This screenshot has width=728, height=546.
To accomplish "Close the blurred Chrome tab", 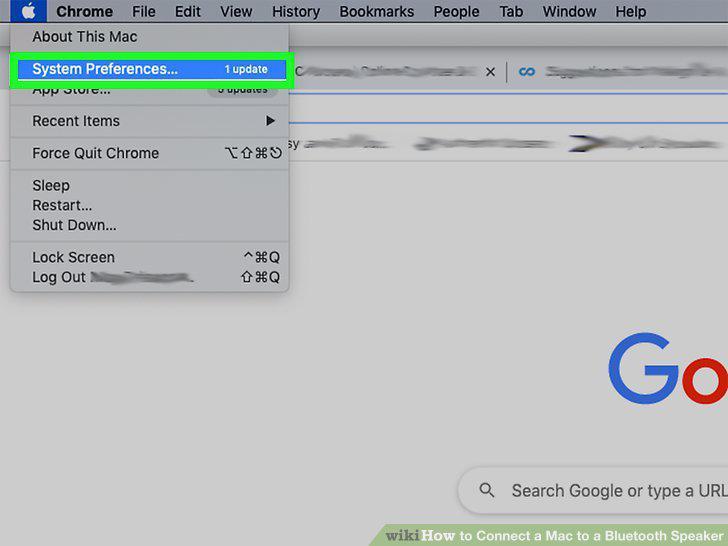I will (x=490, y=72).
